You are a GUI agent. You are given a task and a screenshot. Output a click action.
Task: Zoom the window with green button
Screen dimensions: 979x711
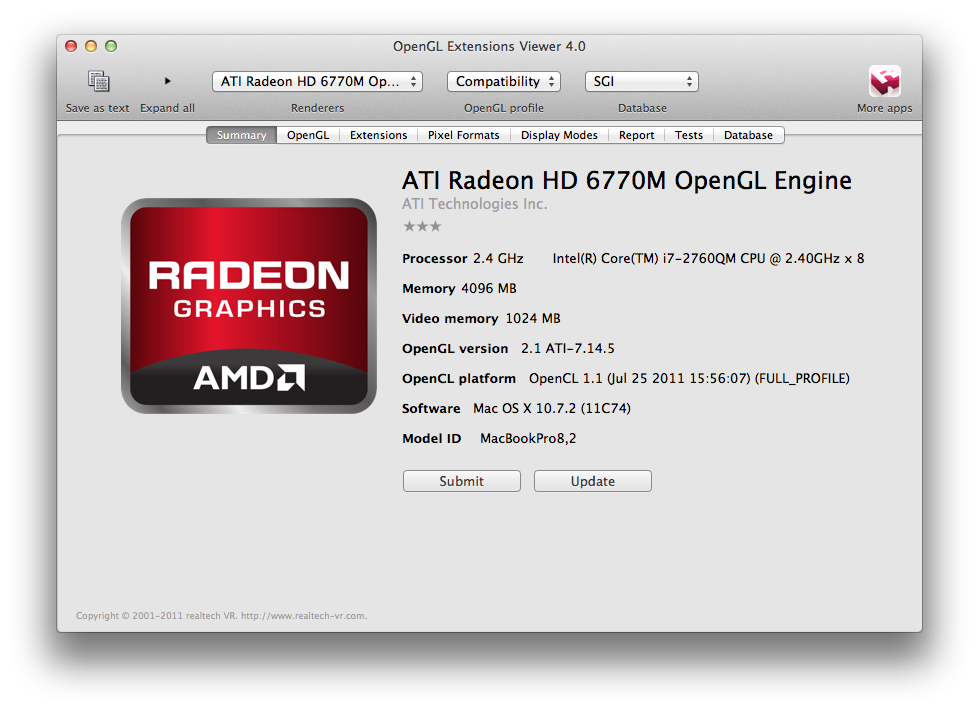click(111, 46)
